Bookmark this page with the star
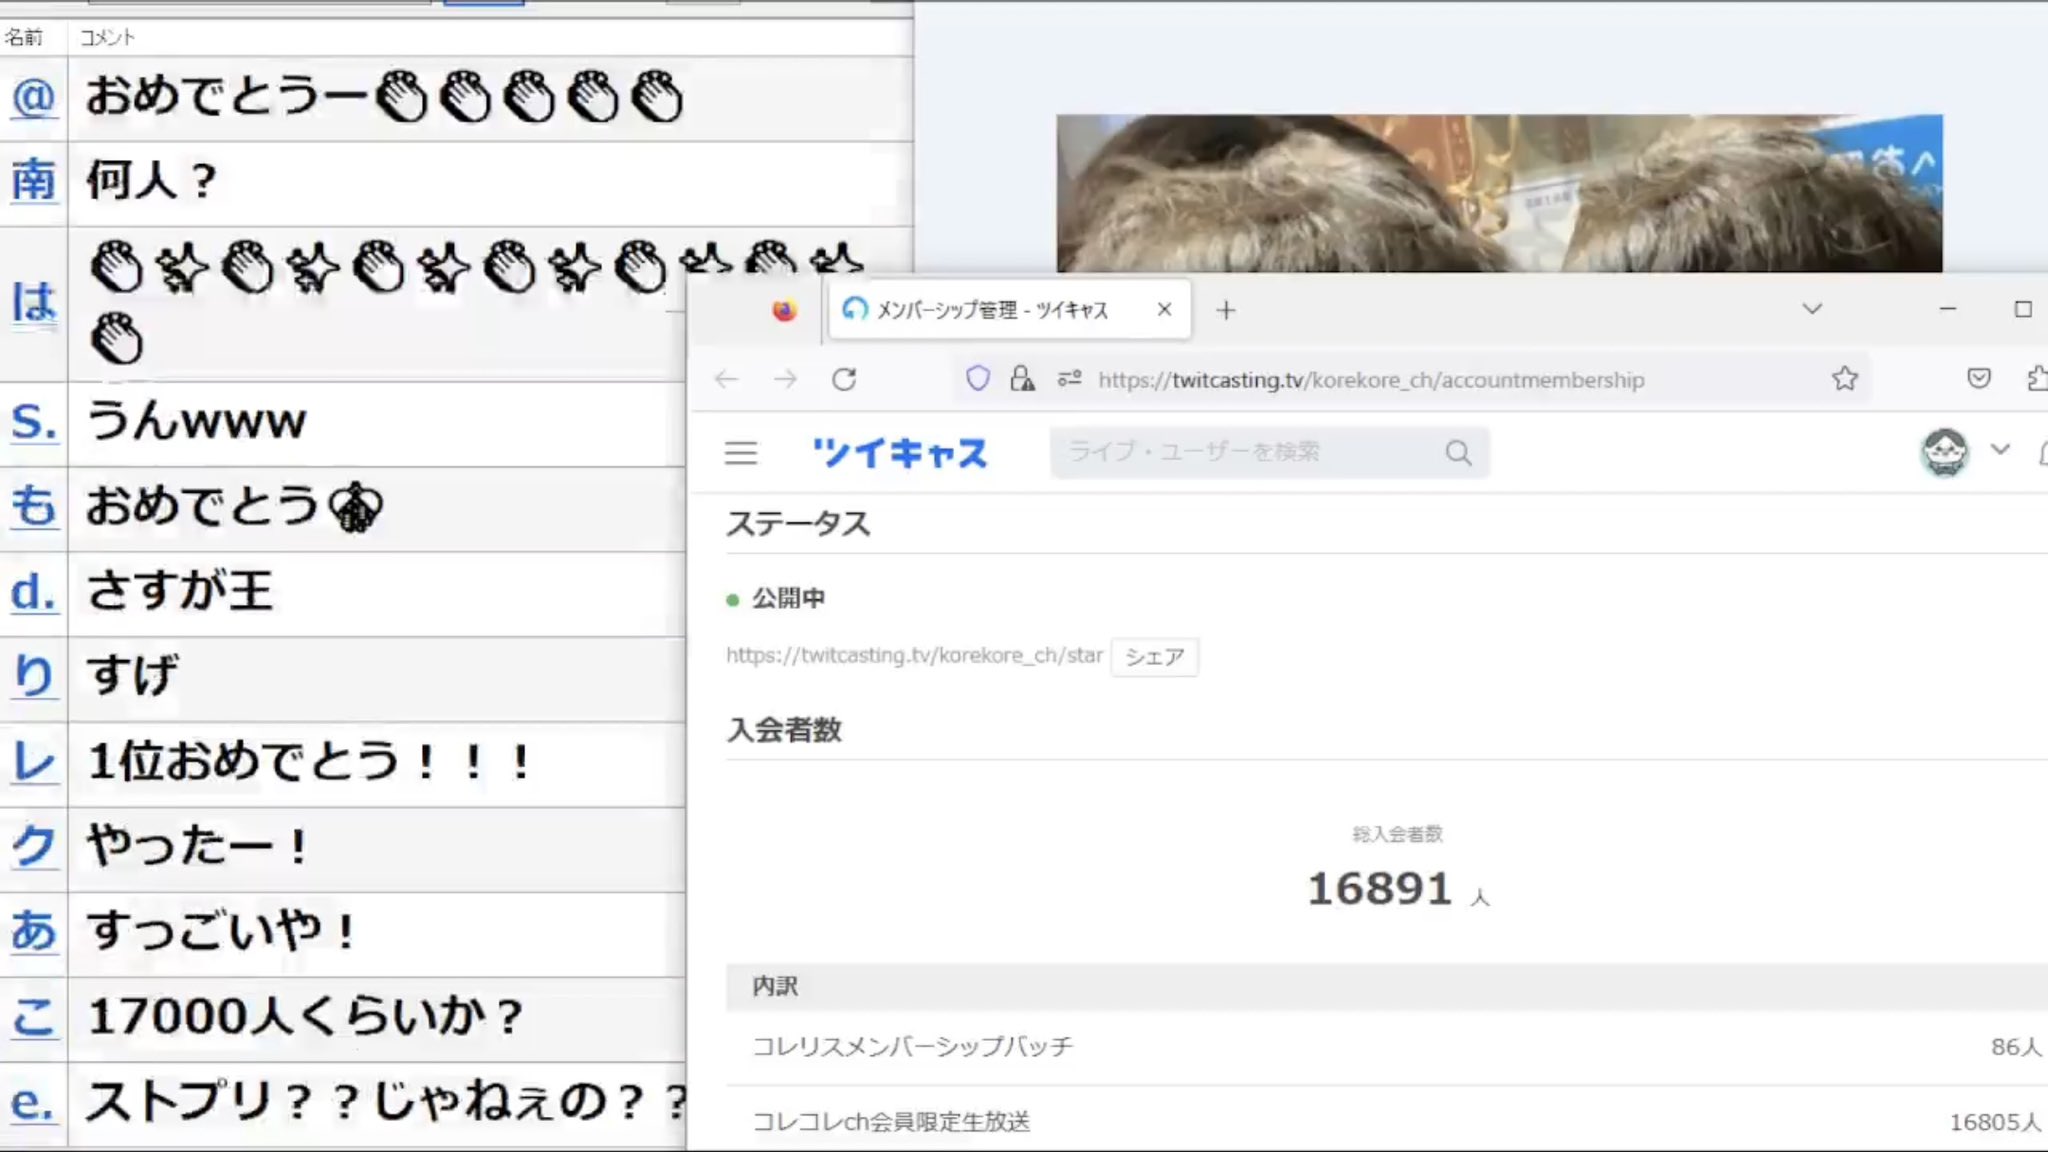This screenshot has width=2048, height=1152. 1845,378
